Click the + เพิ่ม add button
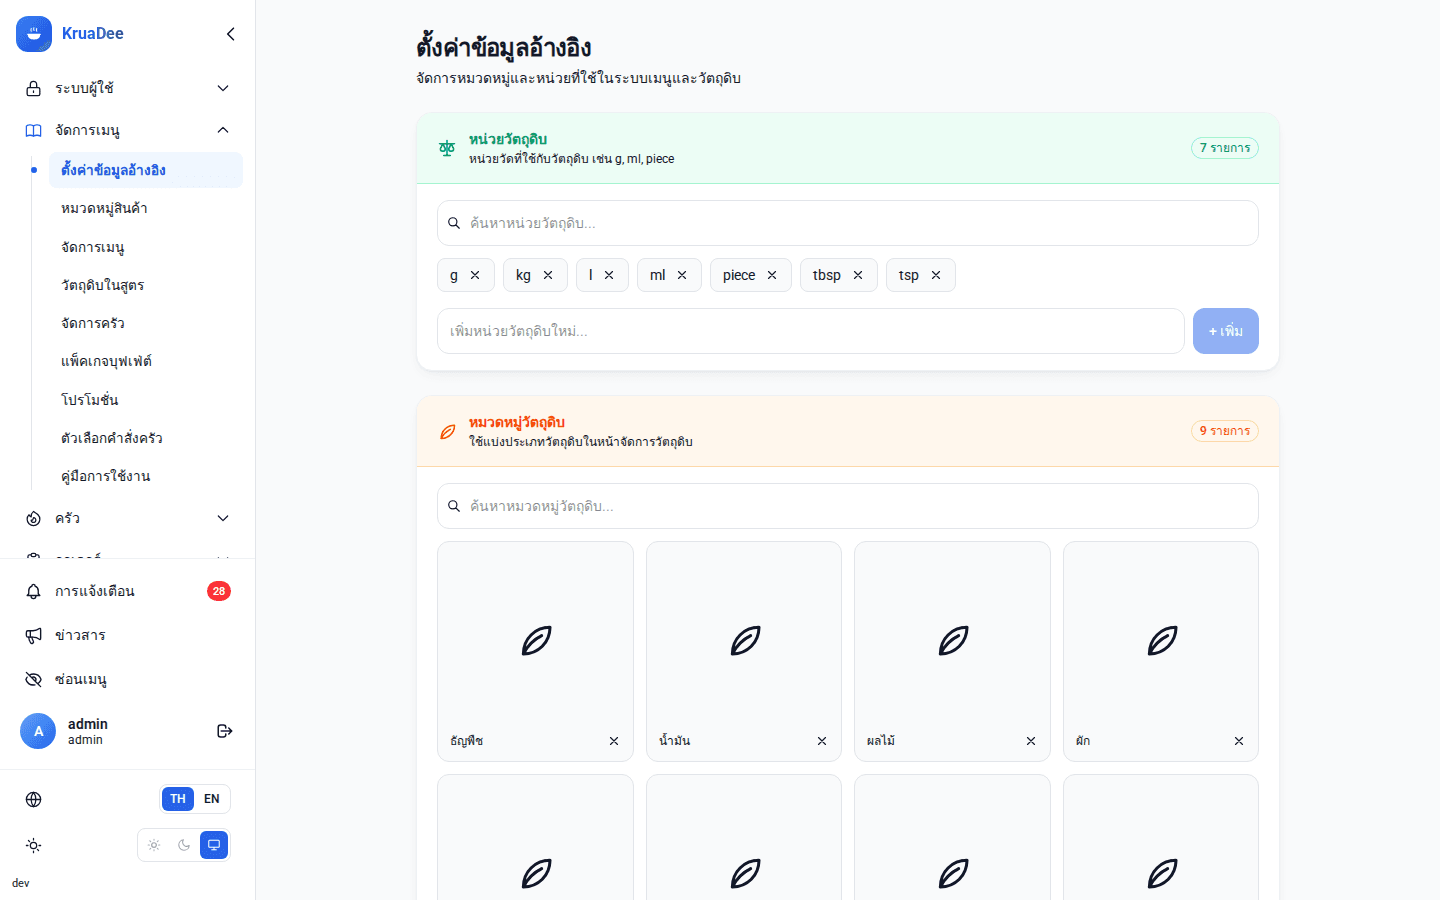 pyautogui.click(x=1226, y=331)
